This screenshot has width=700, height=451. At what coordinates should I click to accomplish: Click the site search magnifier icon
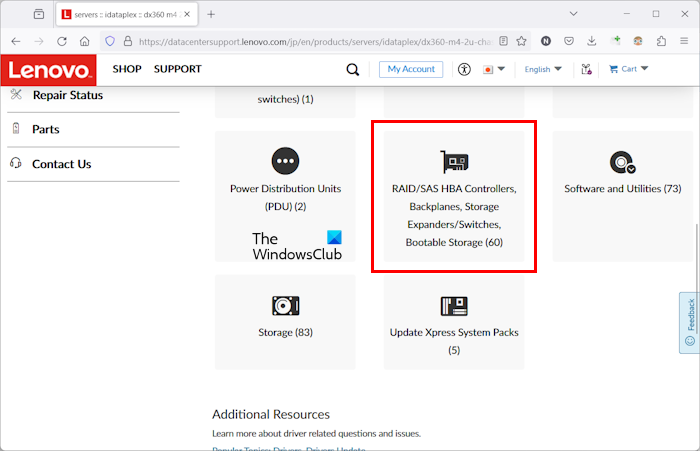(353, 70)
